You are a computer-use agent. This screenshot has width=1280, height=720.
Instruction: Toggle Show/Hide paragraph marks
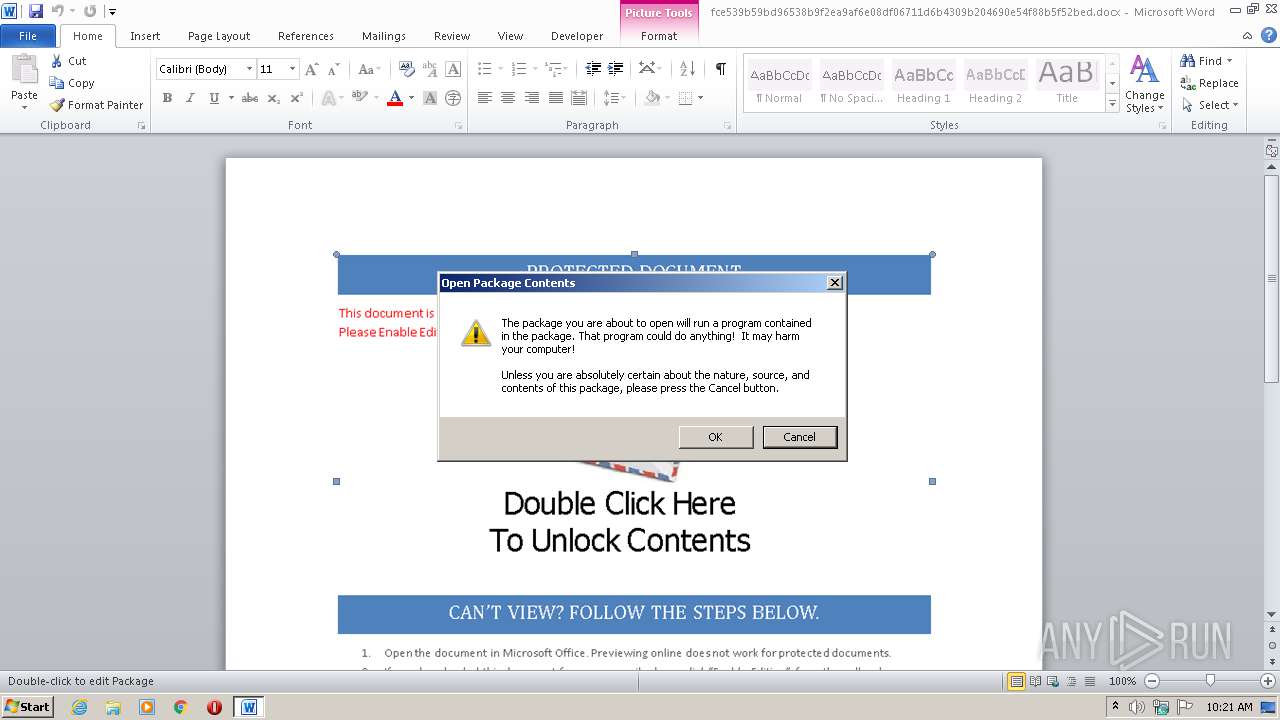pyautogui.click(x=720, y=69)
